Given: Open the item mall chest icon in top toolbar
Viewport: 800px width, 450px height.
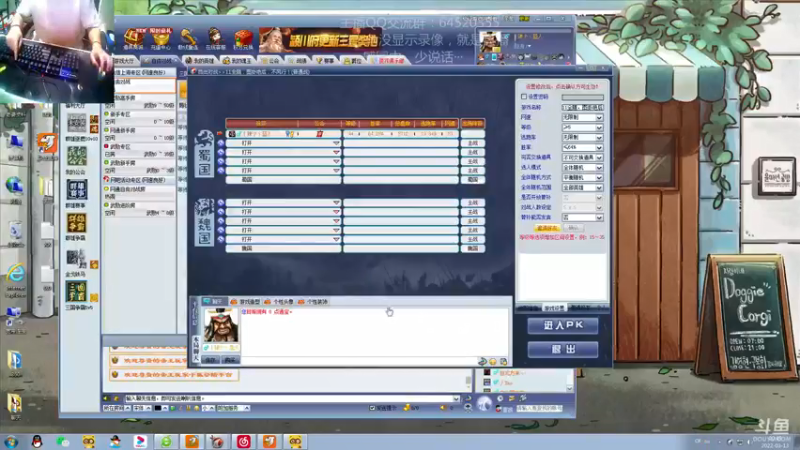Looking at the screenshot, I should pyautogui.click(x=133, y=39).
